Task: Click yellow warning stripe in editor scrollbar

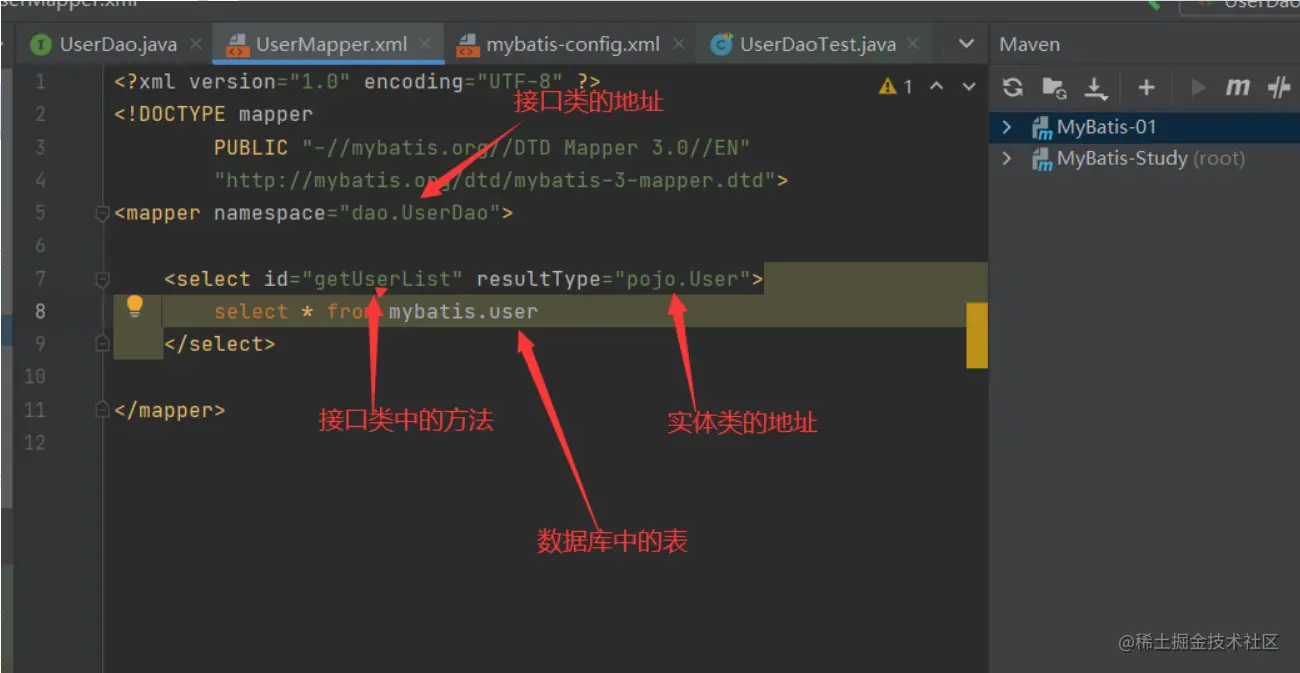Action: (976, 335)
